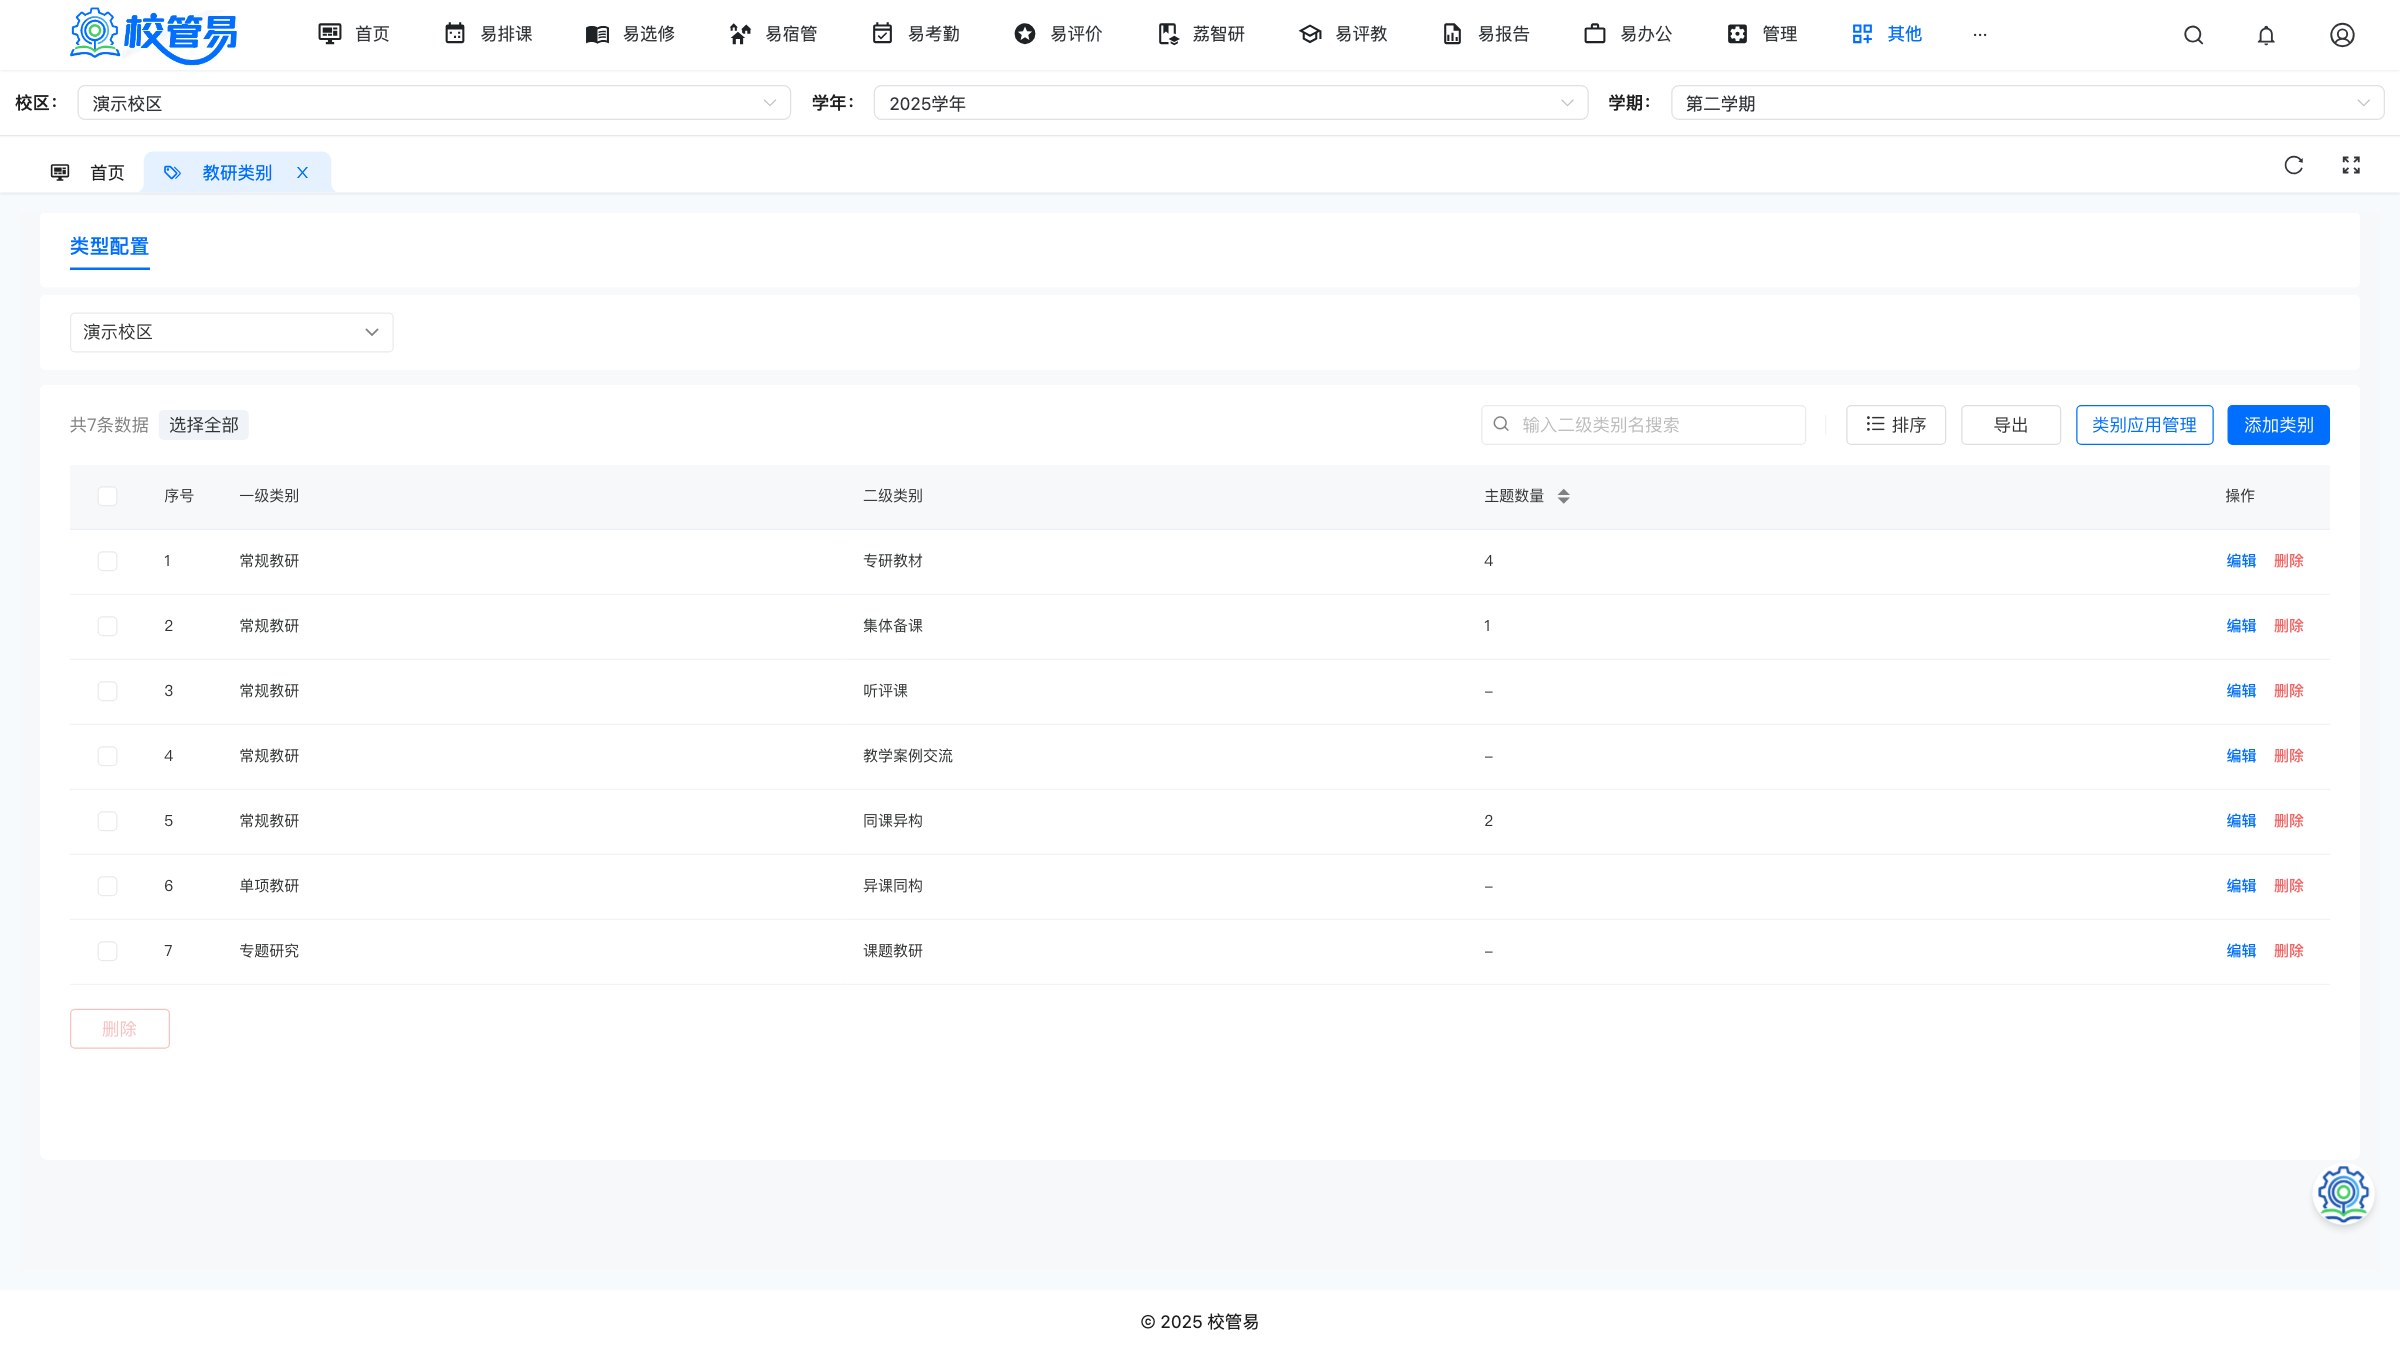Tick the checkbox for row 专研教材
Screen dimensions: 2400x1350
tap(107, 561)
